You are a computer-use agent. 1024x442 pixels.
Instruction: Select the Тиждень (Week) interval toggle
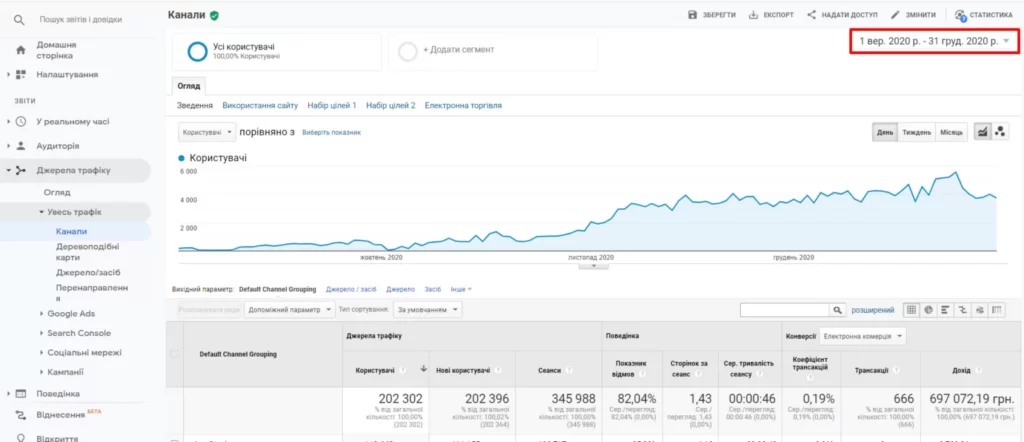pos(917,133)
